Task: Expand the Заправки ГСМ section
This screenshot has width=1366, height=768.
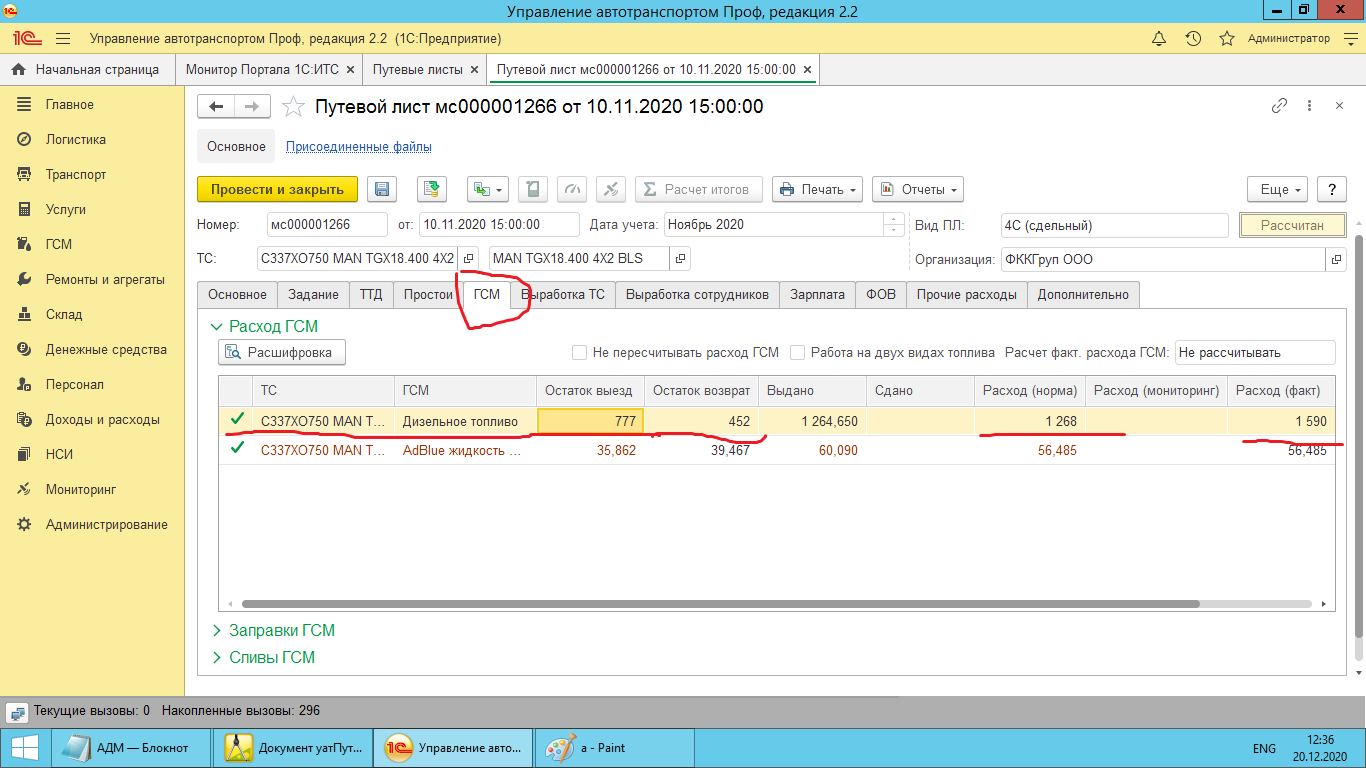Action: (281, 630)
